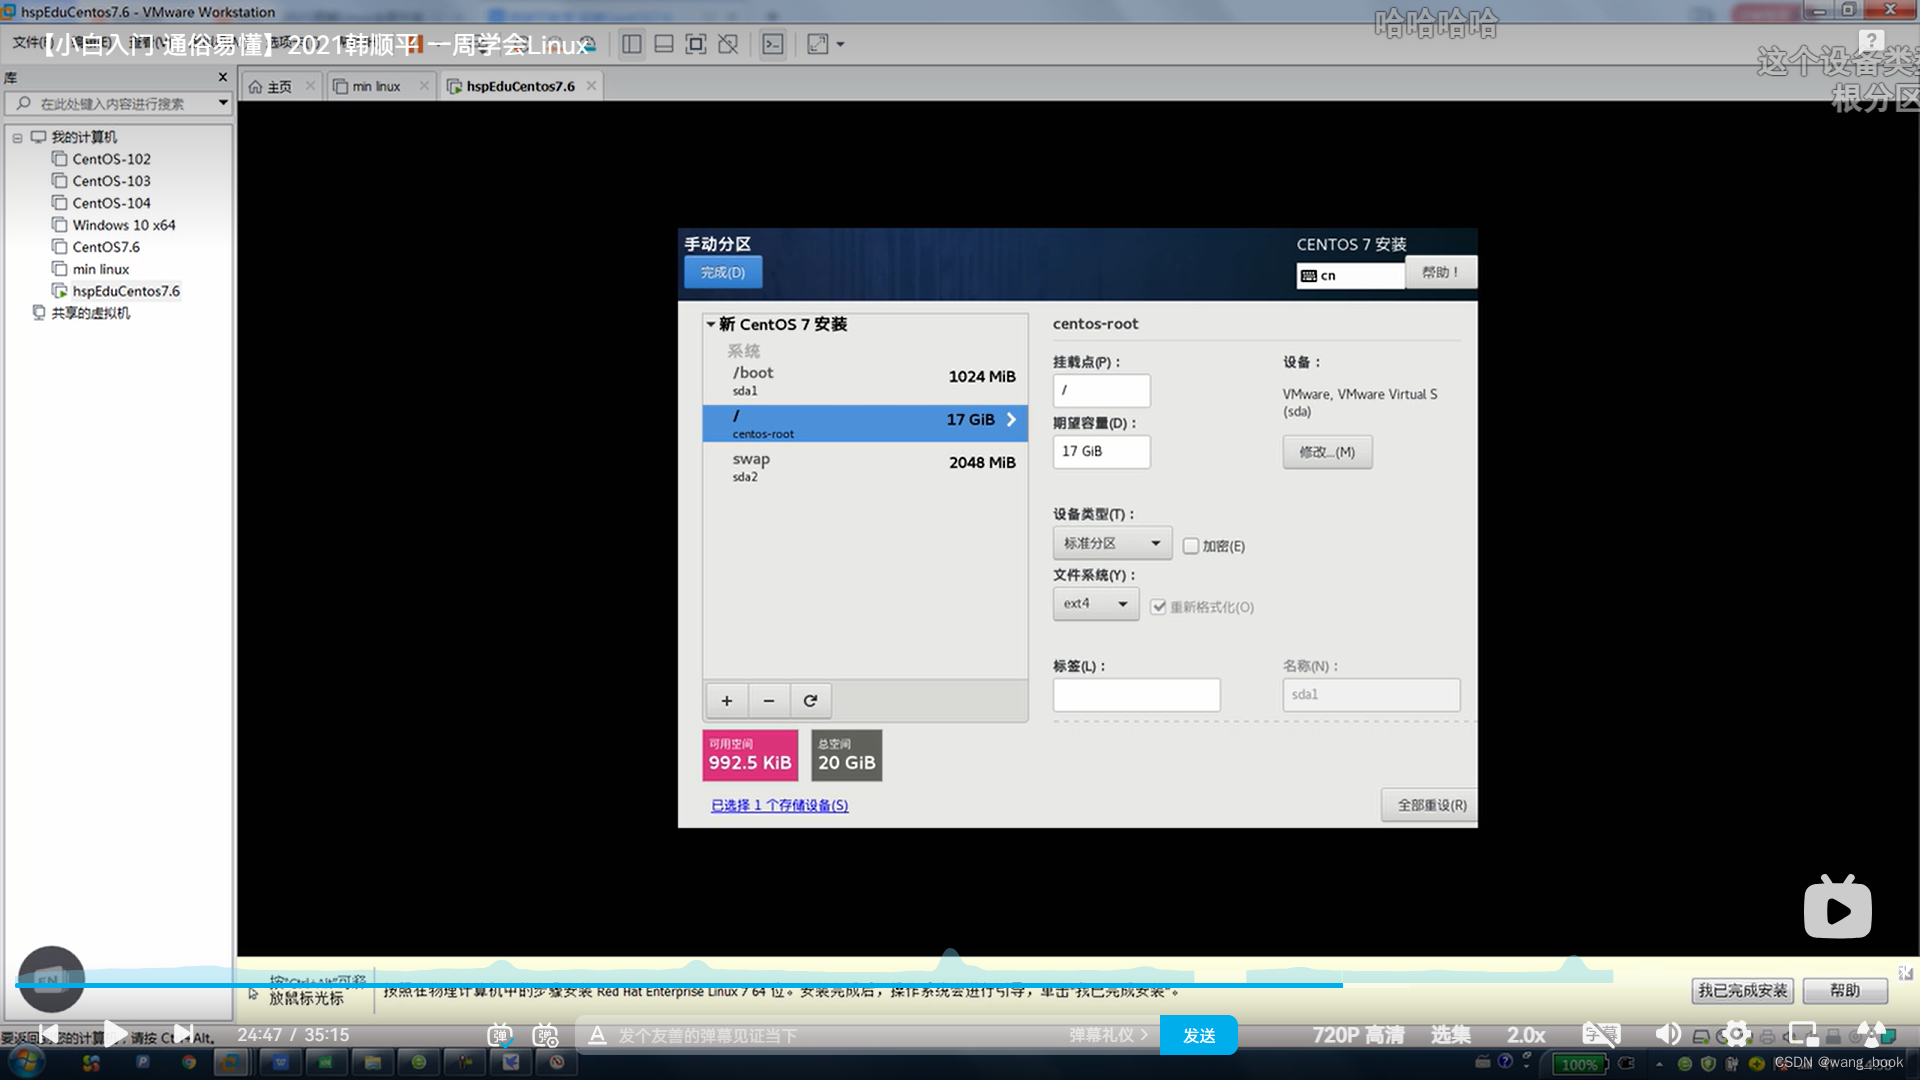Select min linux in the library tree

(91, 269)
